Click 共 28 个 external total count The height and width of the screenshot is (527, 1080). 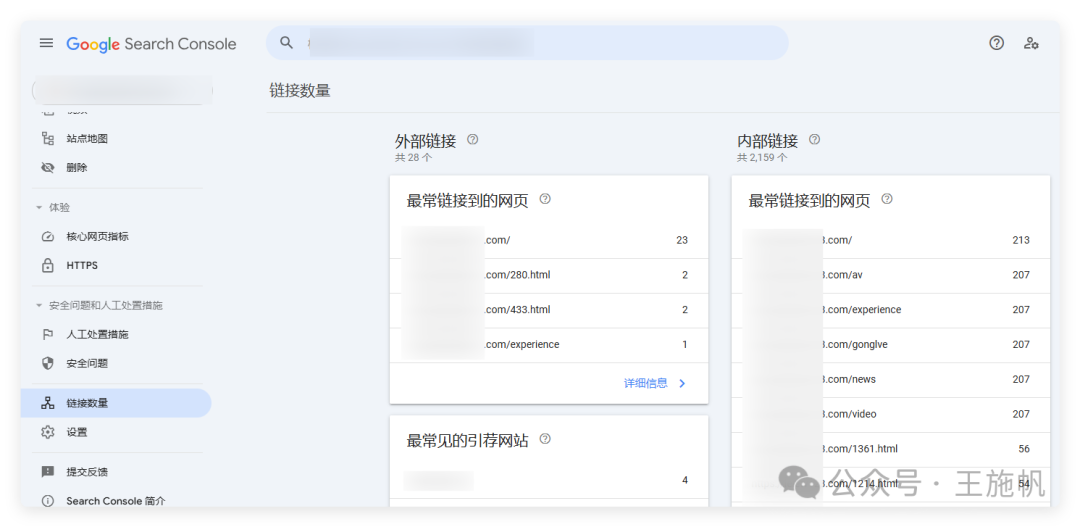coord(414,158)
